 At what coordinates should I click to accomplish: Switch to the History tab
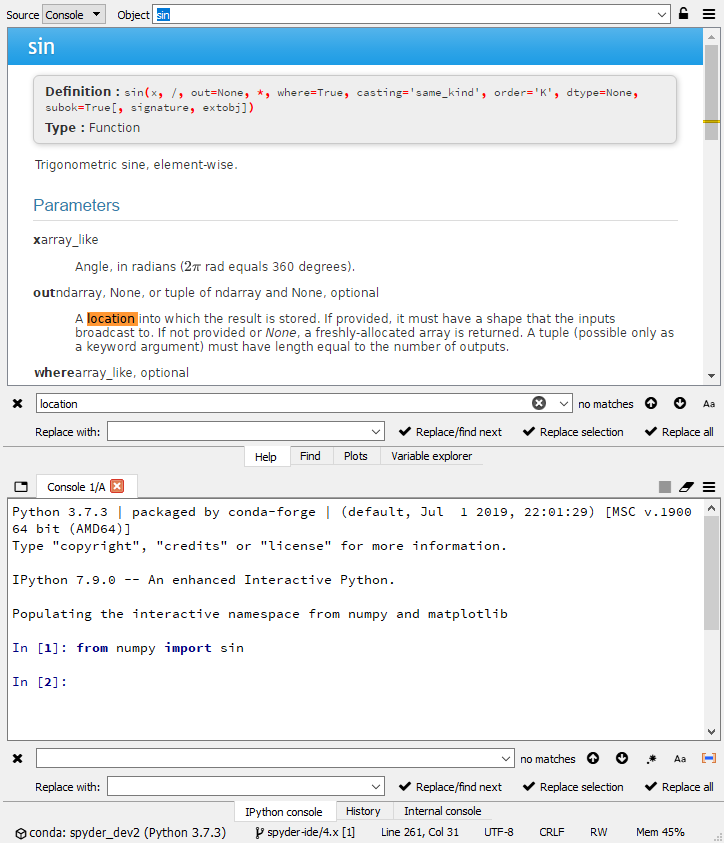(x=363, y=811)
